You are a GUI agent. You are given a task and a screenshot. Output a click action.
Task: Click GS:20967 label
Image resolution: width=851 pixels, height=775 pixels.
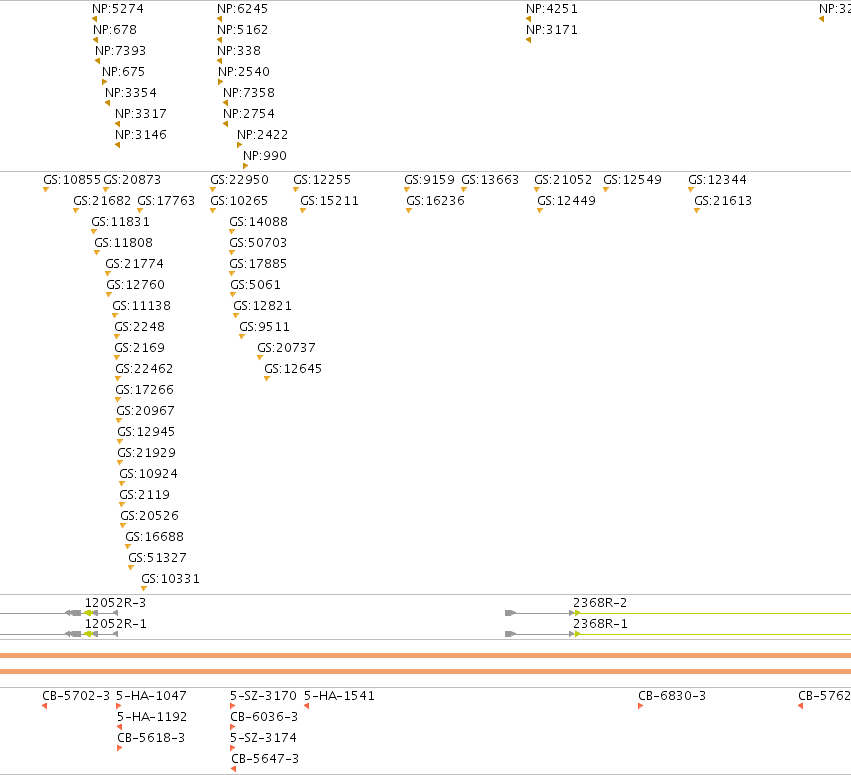tap(145, 411)
